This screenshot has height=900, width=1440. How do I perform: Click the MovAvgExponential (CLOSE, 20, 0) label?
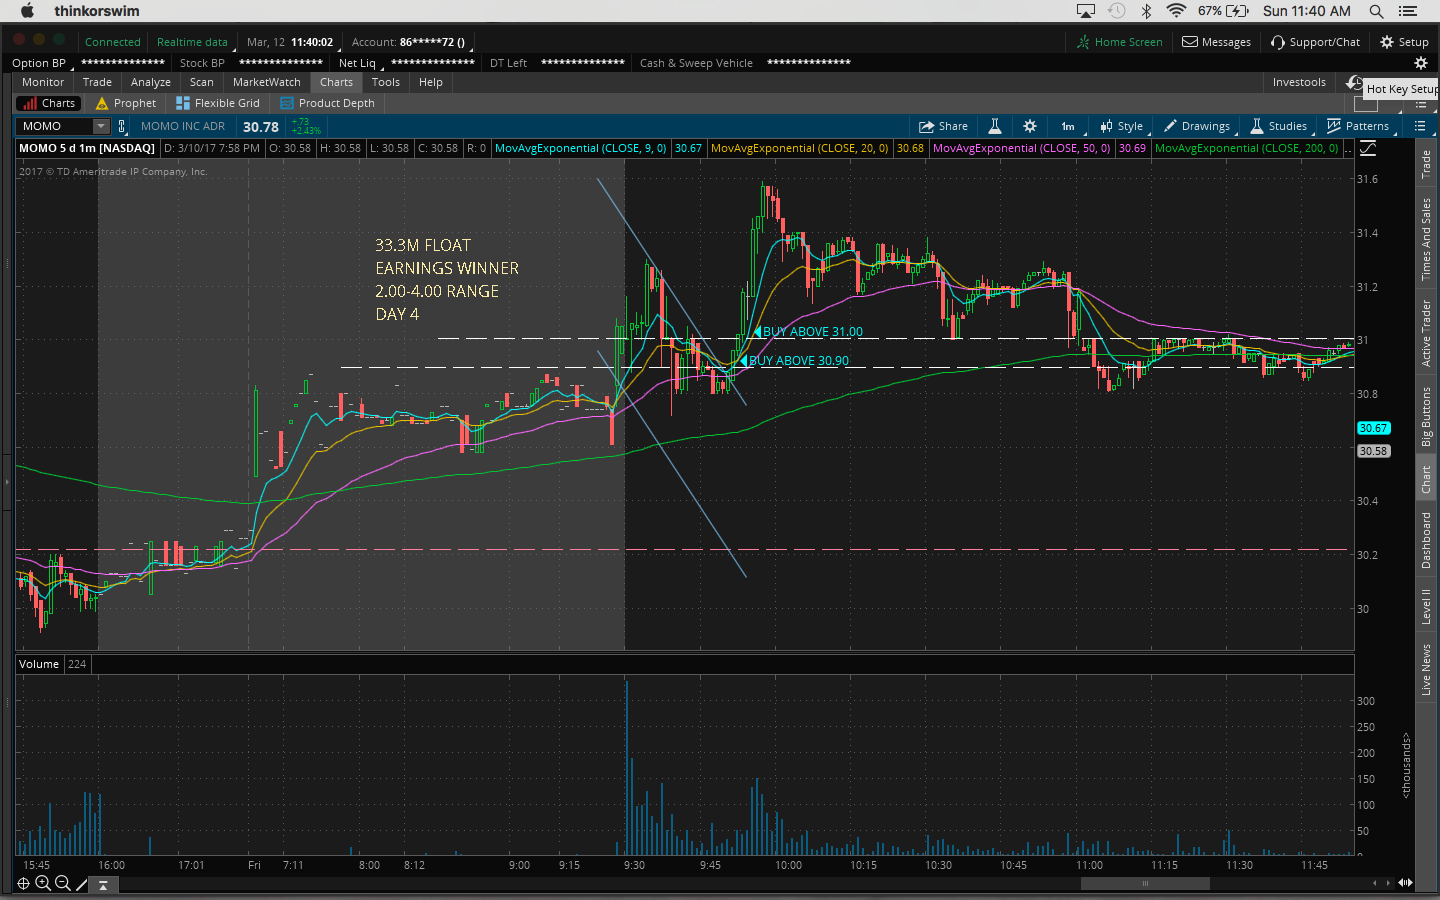pos(799,148)
